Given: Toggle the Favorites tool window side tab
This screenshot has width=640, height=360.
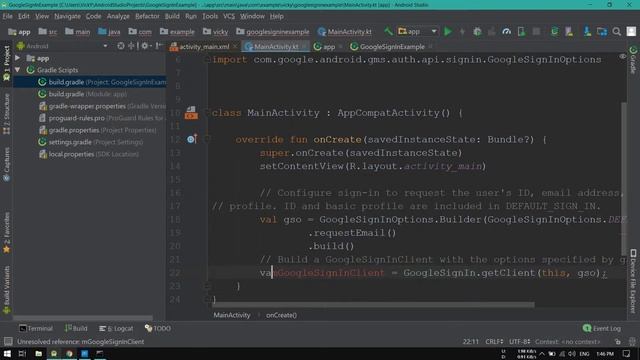Looking at the screenshot, I should (x=7, y=233).
